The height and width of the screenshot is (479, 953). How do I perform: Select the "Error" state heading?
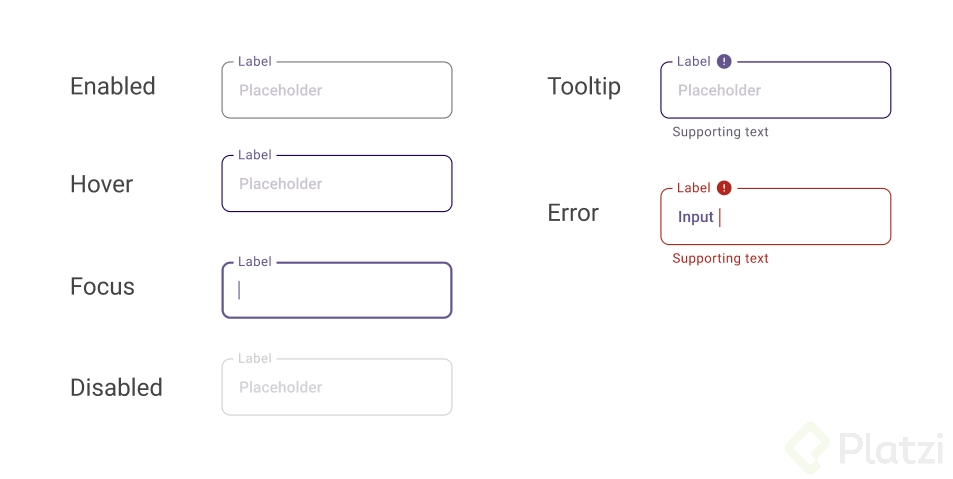click(x=573, y=213)
